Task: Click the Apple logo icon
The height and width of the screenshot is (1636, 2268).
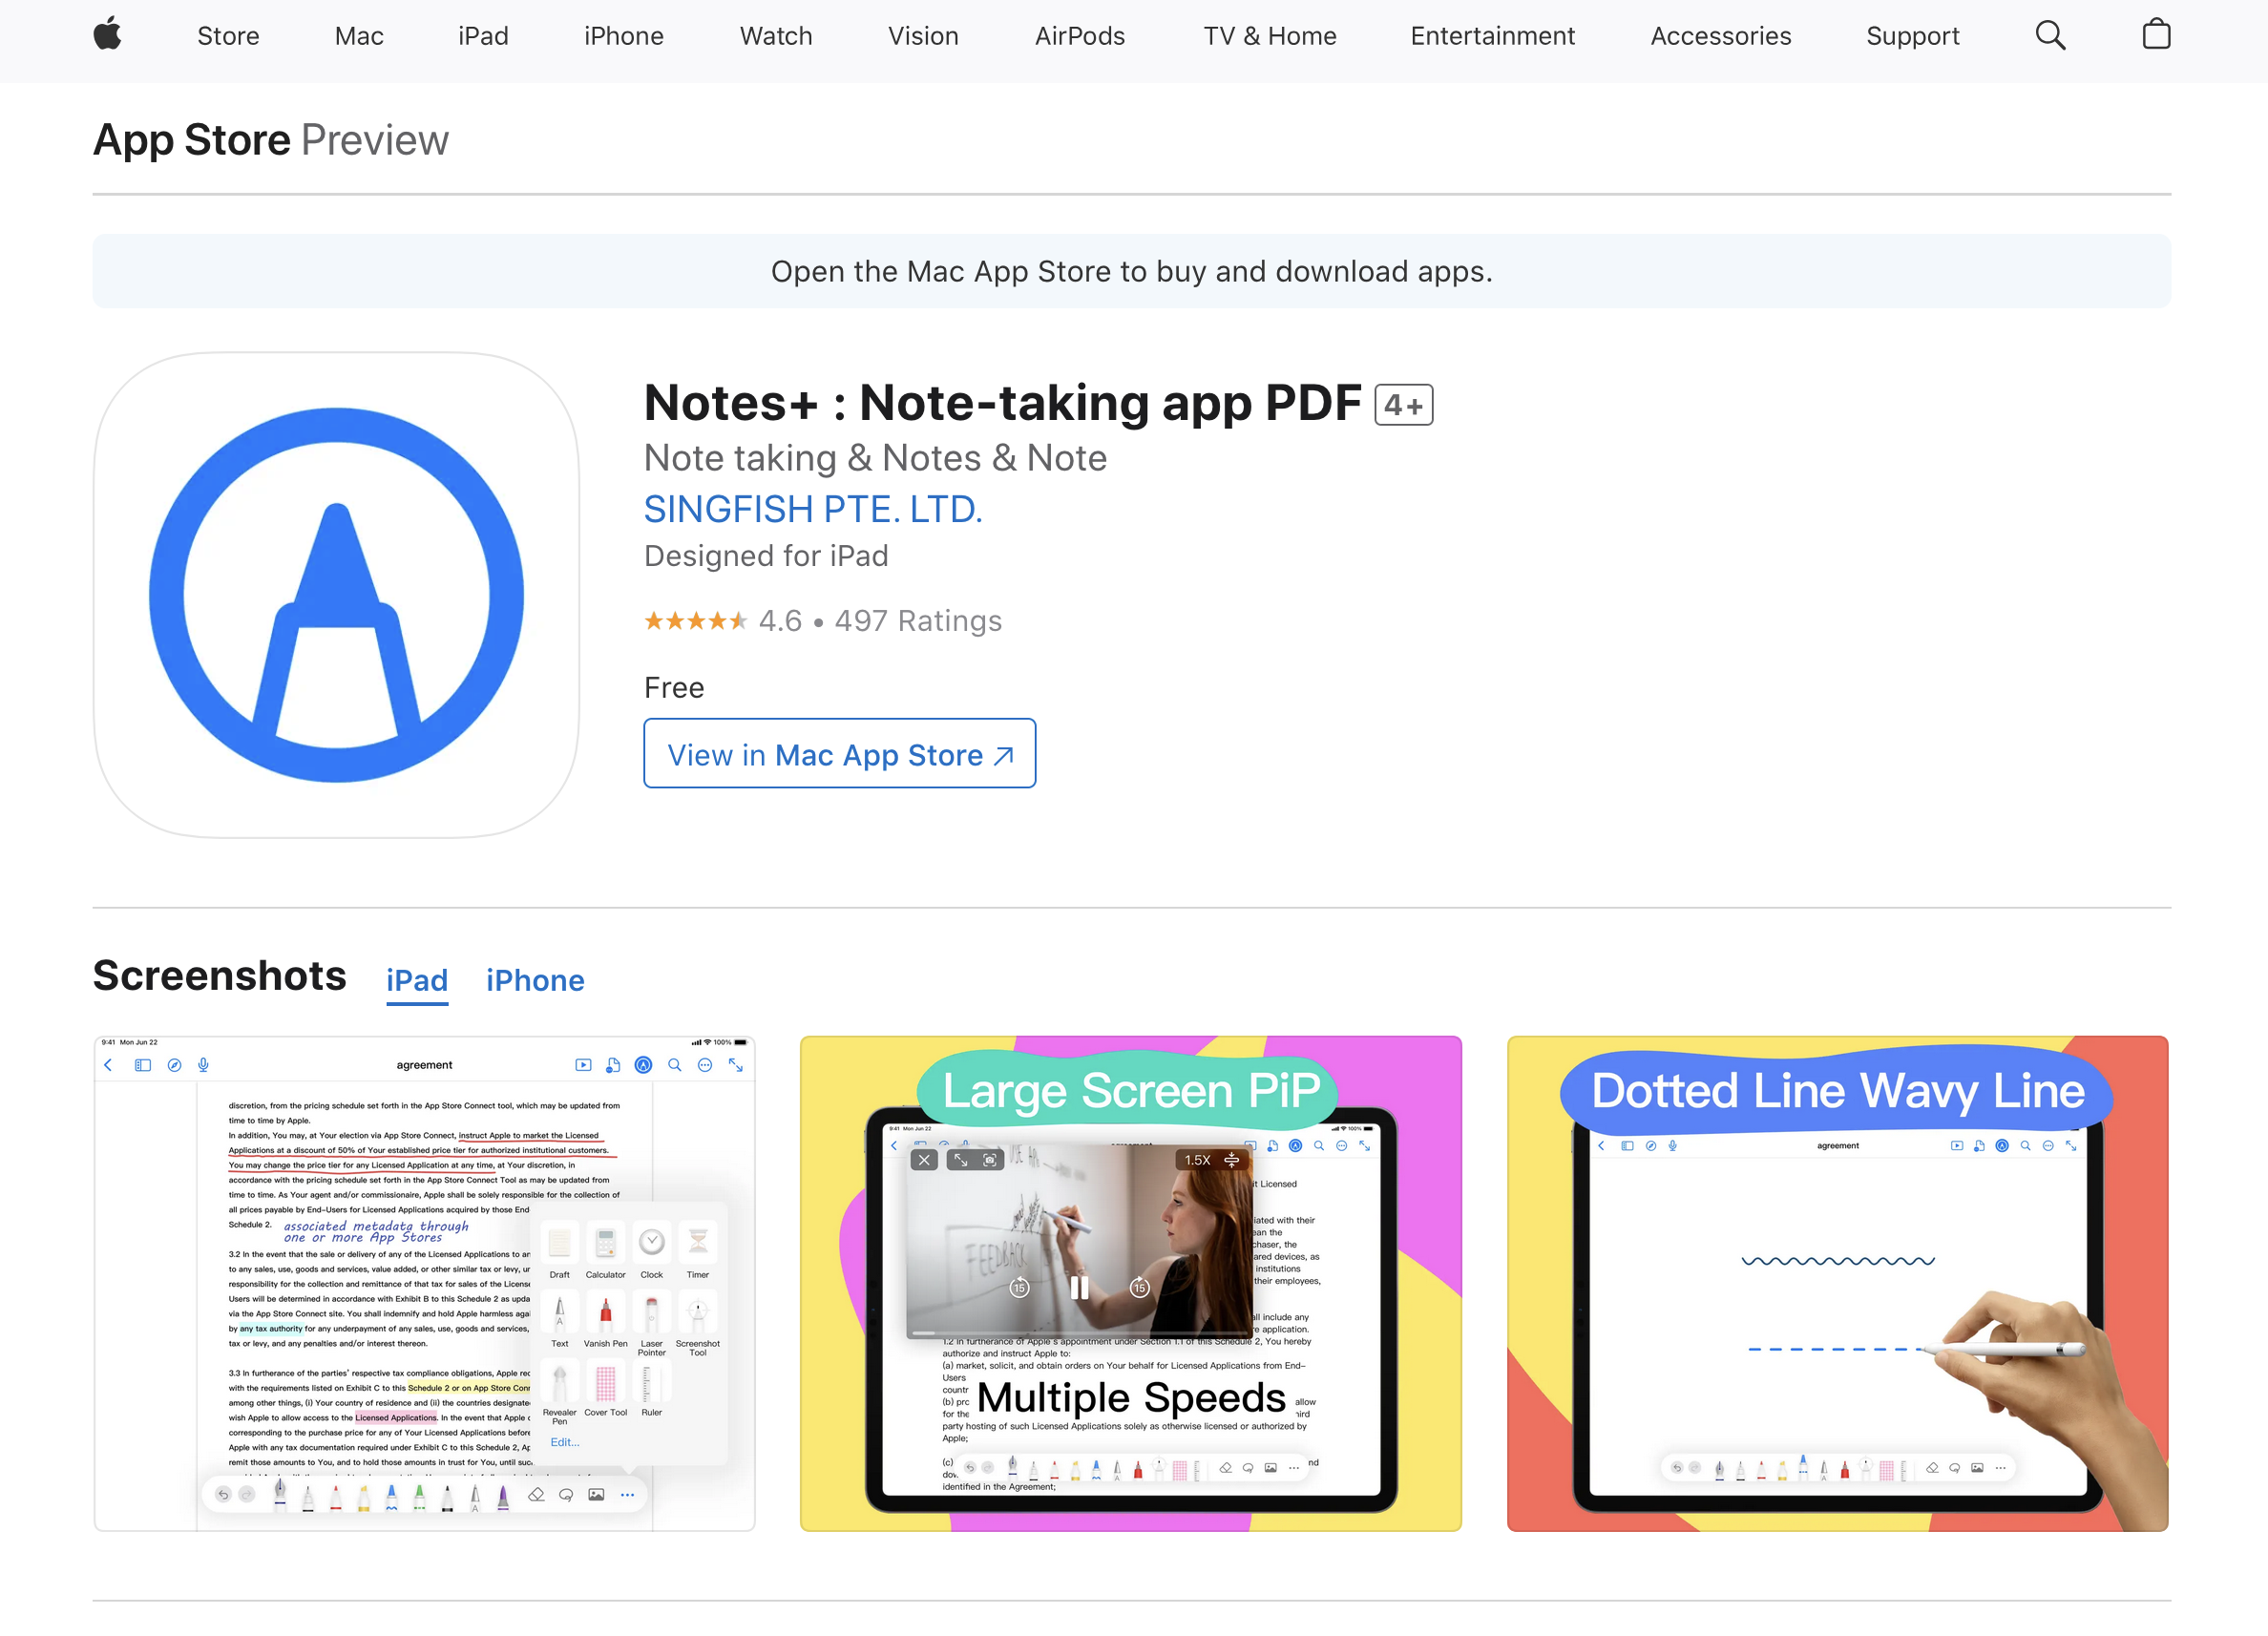Action: (x=107, y=35)
